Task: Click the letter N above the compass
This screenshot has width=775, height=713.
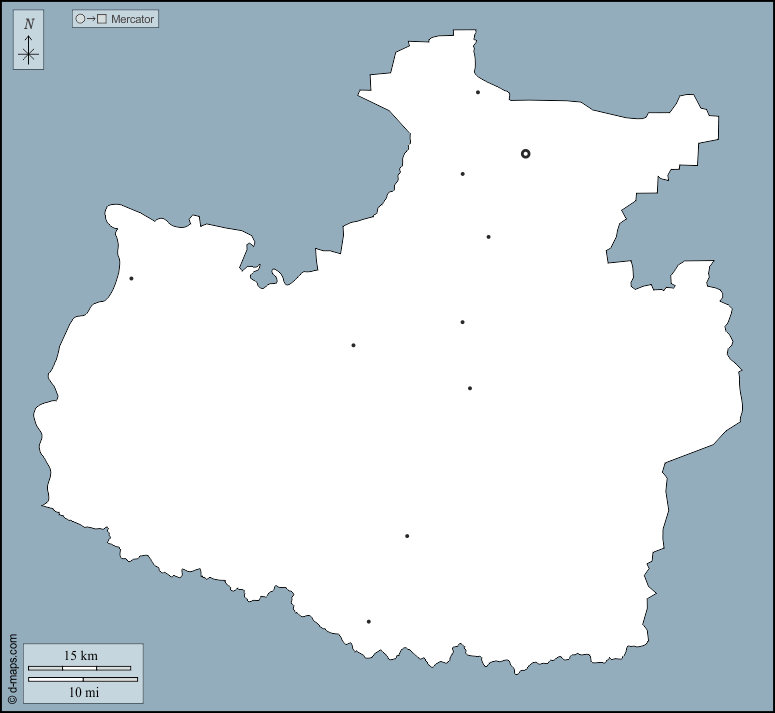Action: [28, 24]
